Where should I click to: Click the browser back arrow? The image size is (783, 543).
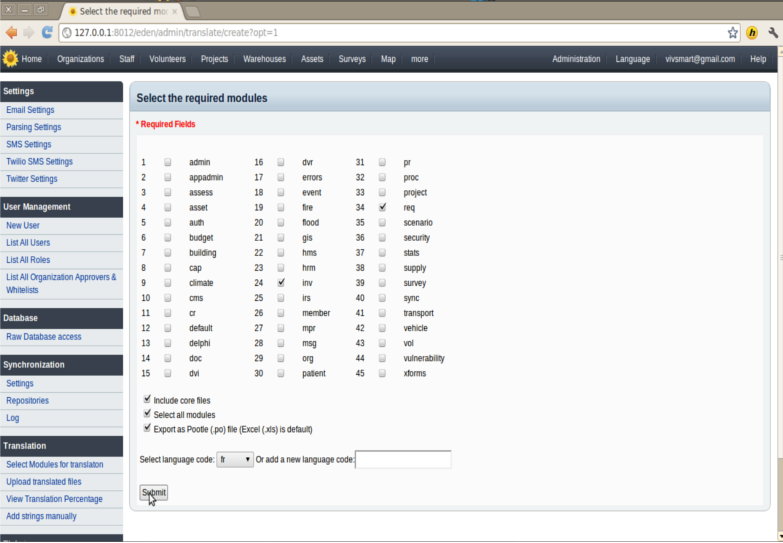pyautogui.click(x=11, y=32)
